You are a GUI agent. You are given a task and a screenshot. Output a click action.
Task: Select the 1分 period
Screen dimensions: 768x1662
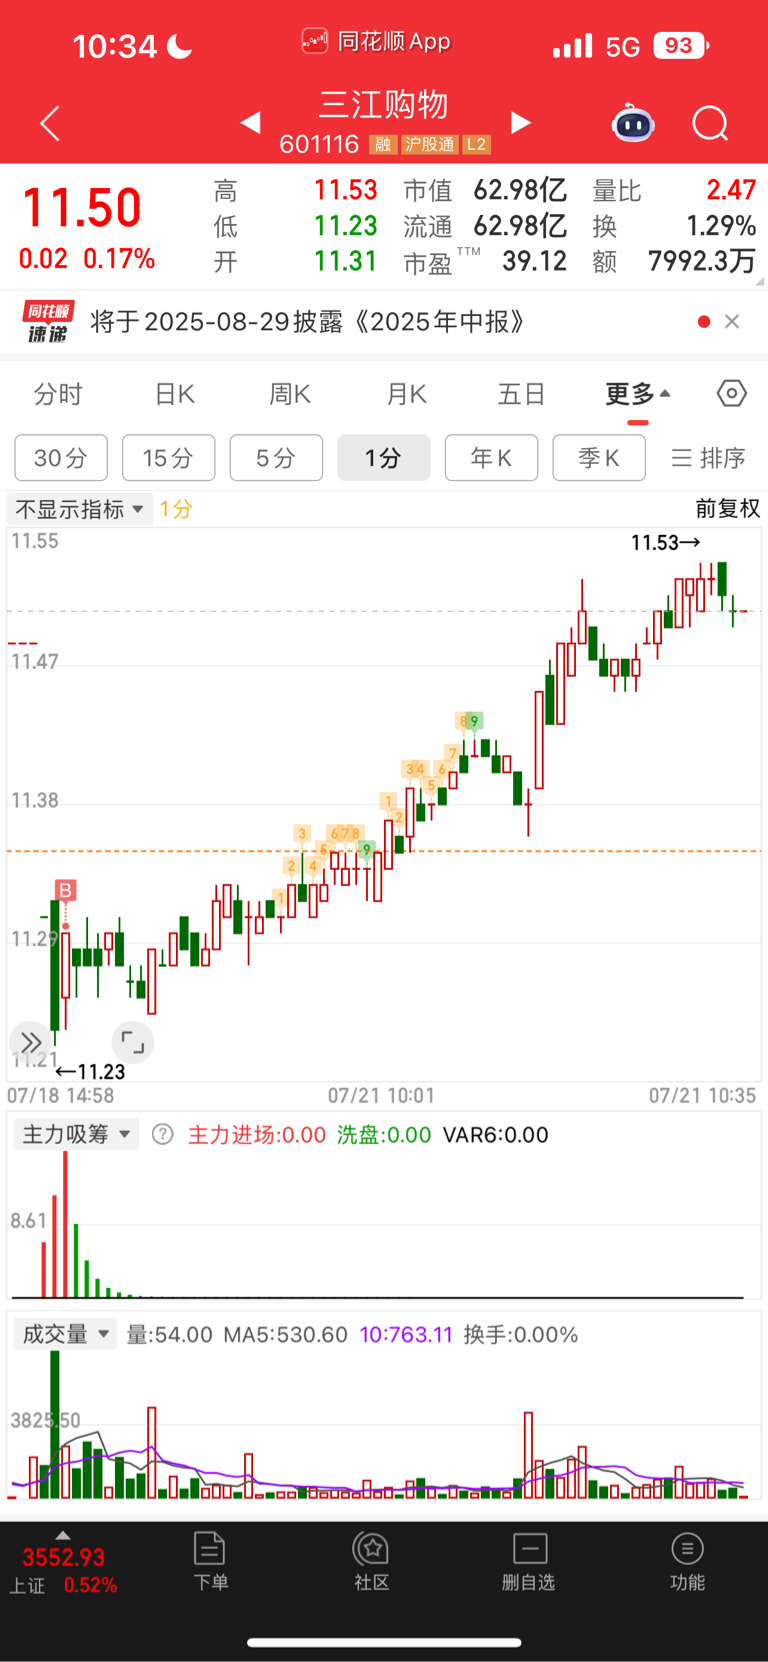pos(384,458)
